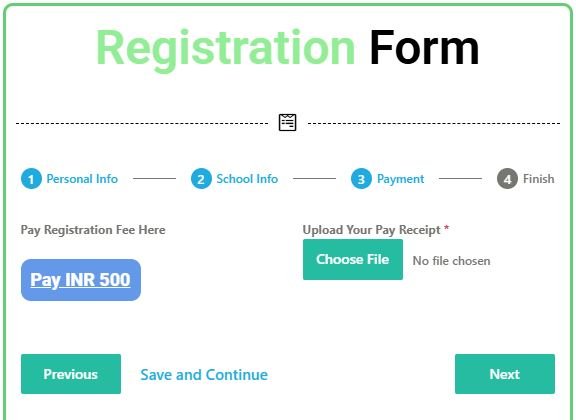Click Pay Registration Fee Here label
The height and width of the screenshot is (420, 576).
[x=93, y=230]
